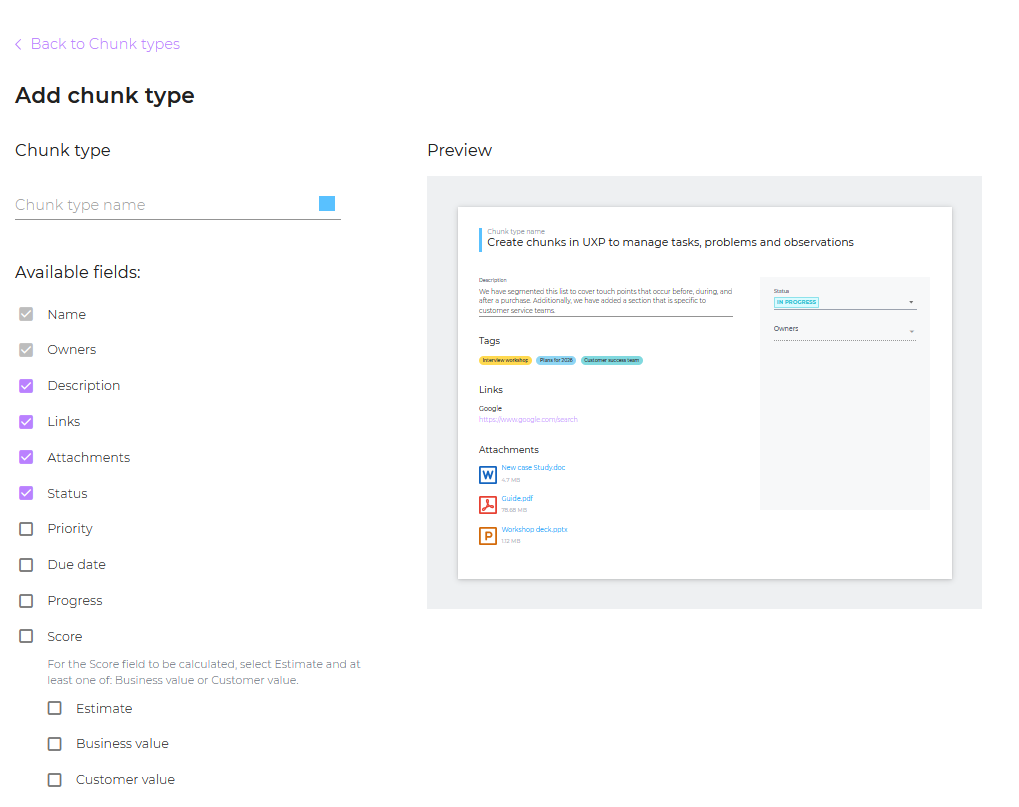
Task: Open the Status dropdown arrow in preview
Action: click(911, 302)
